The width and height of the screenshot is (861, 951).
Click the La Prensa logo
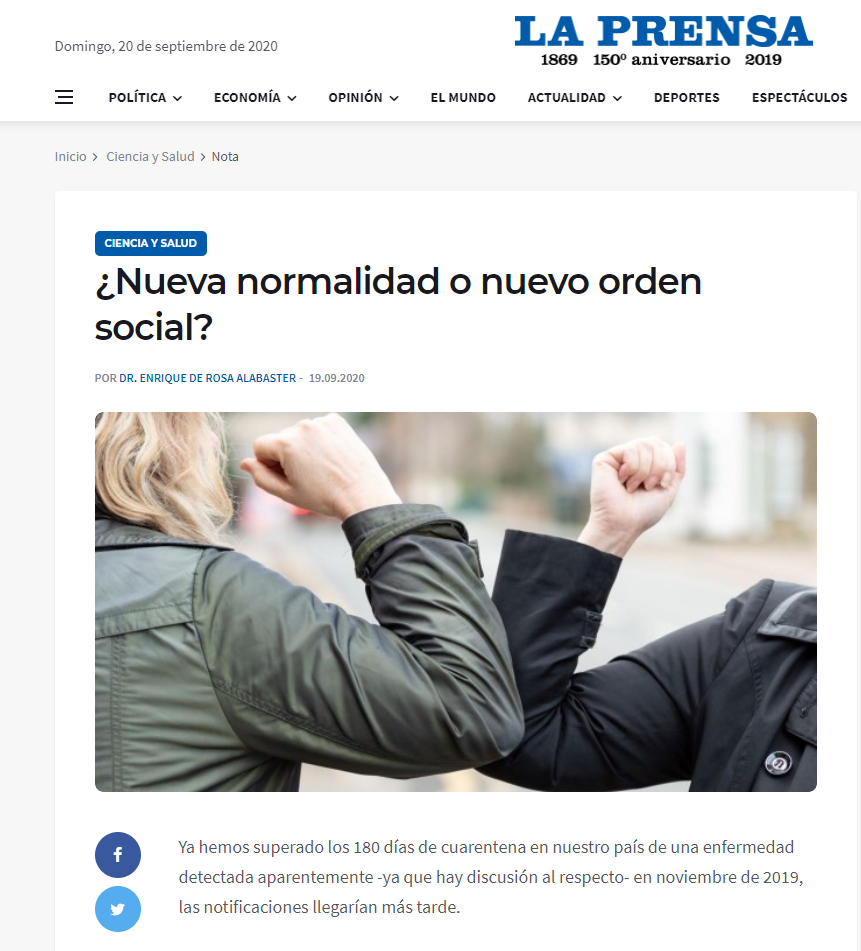[663, 41]
